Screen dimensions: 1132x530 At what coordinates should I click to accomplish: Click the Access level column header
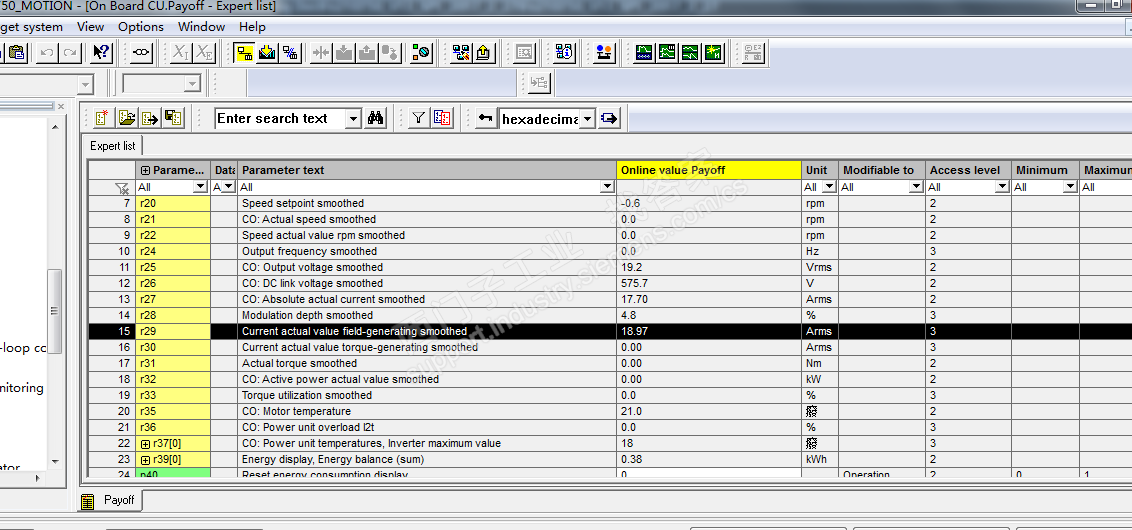(968, 170)
